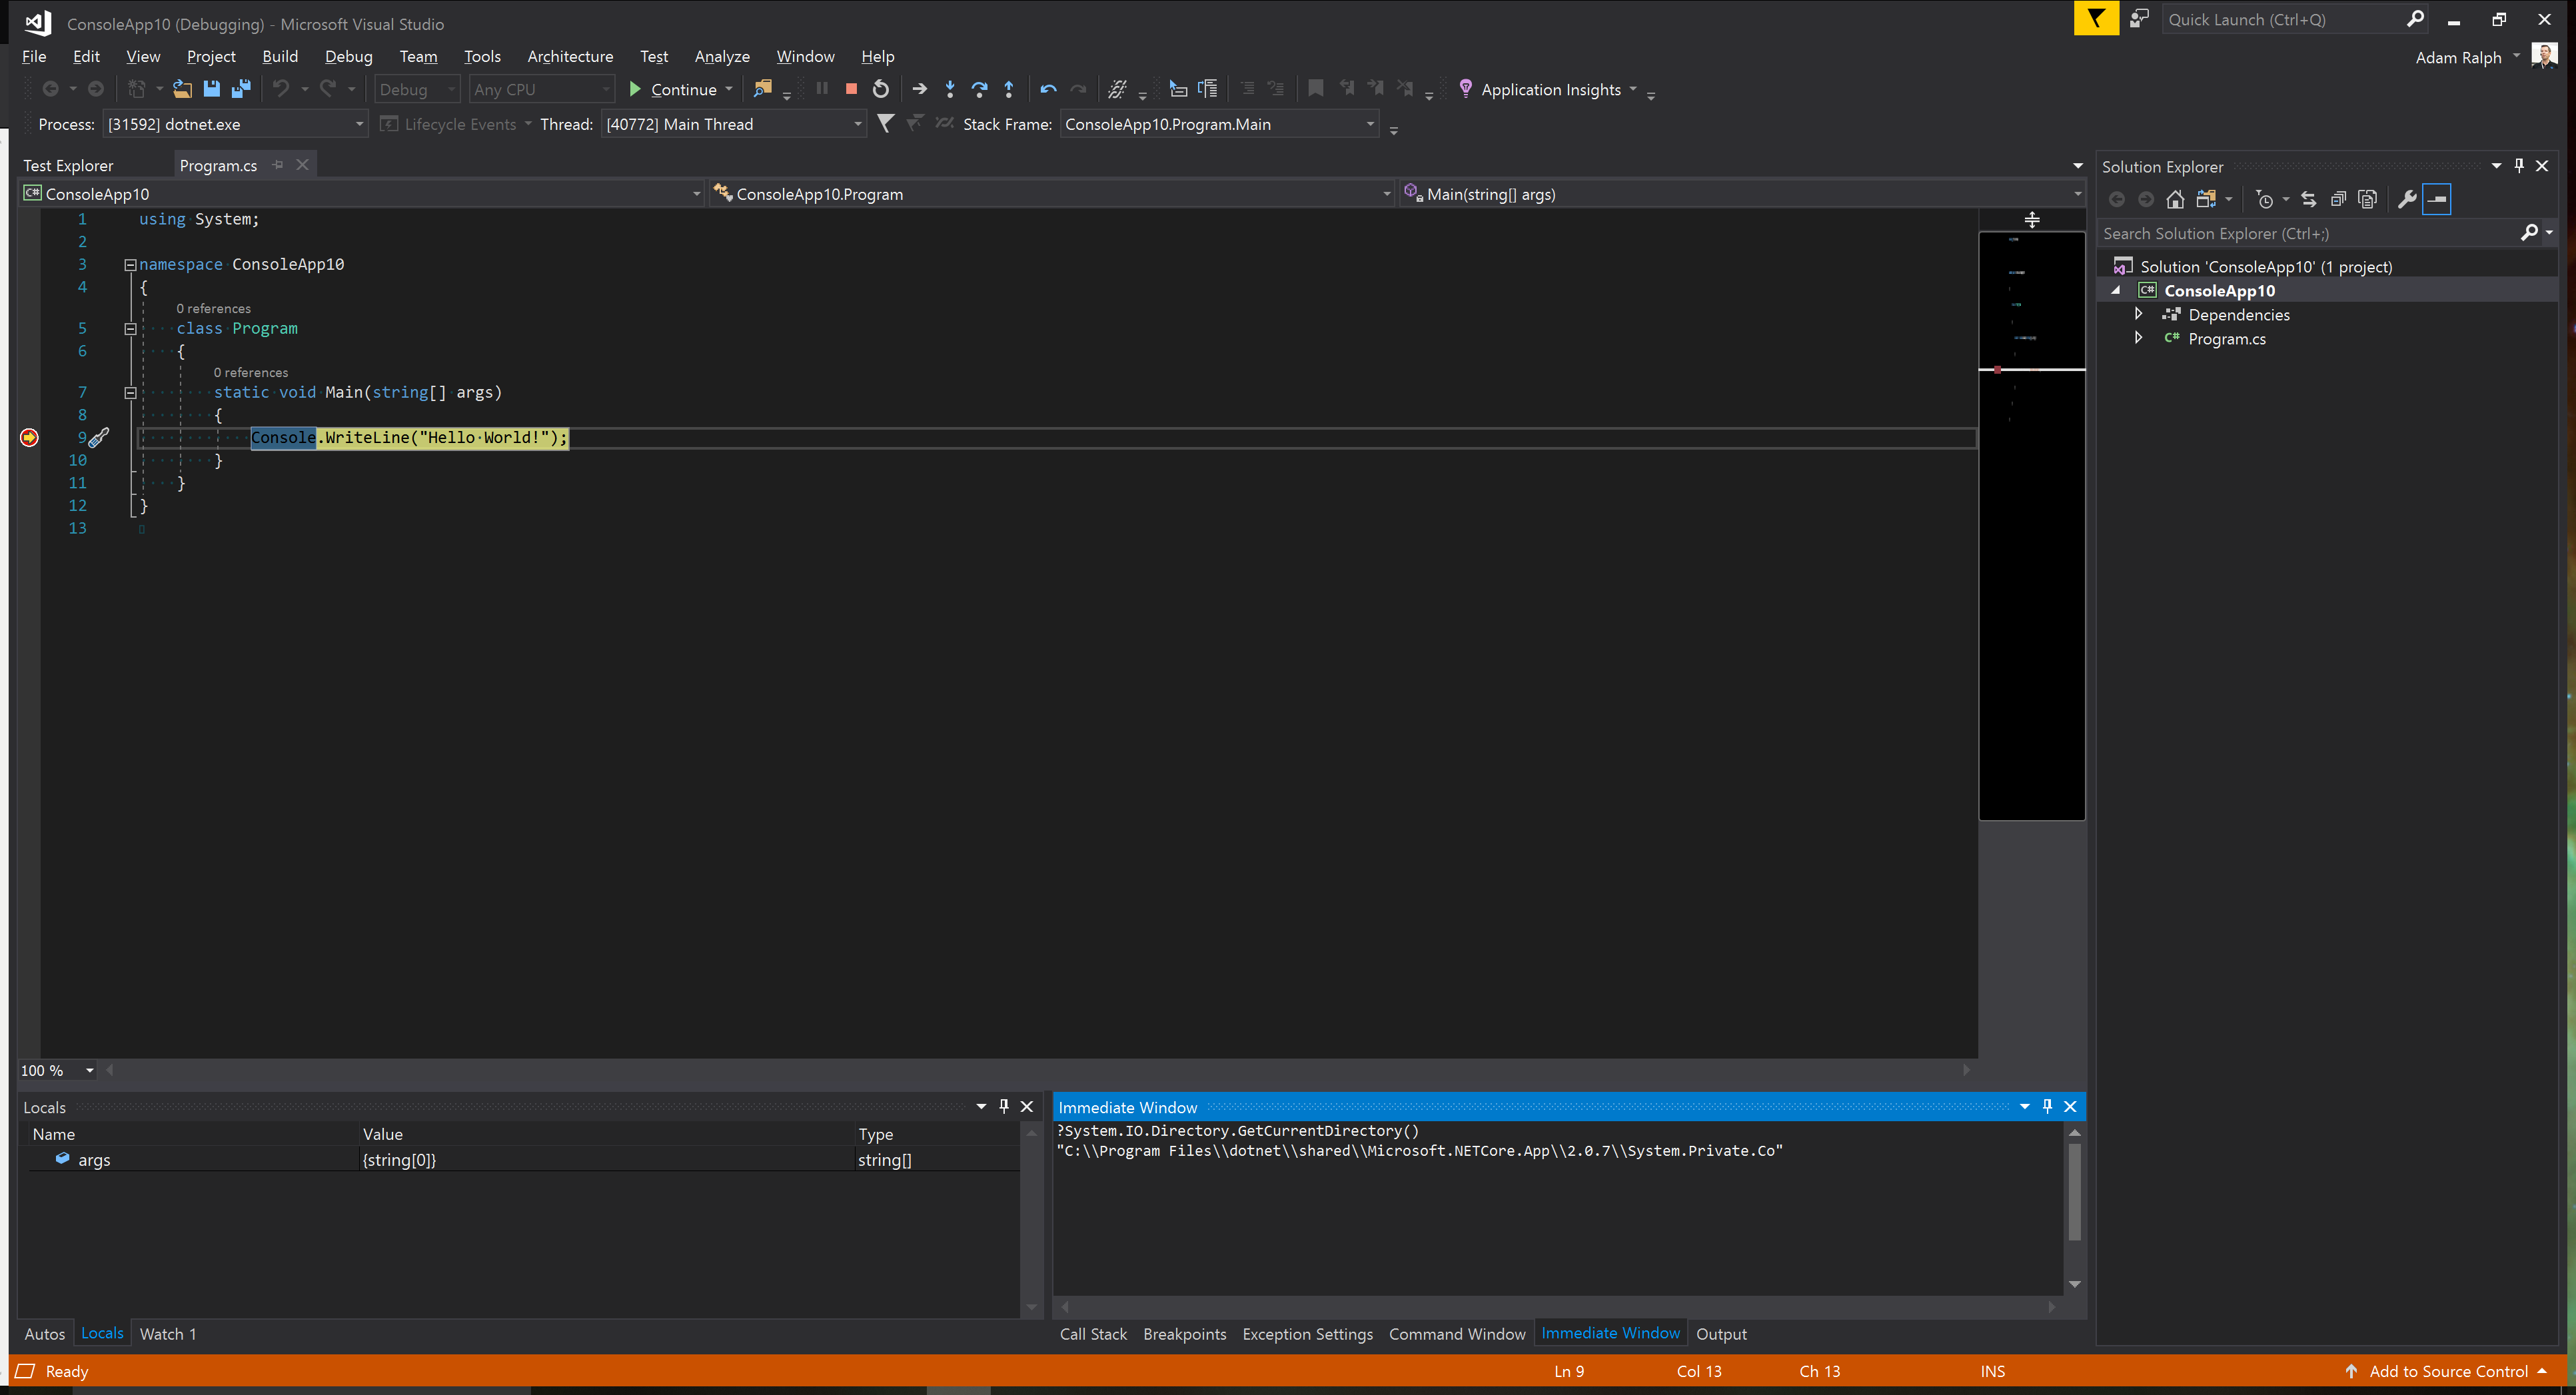Open Solution Explorer Properties wrench icon
The width and height of the screenshot is (2576, 1395).
[x=2407, y=199]
